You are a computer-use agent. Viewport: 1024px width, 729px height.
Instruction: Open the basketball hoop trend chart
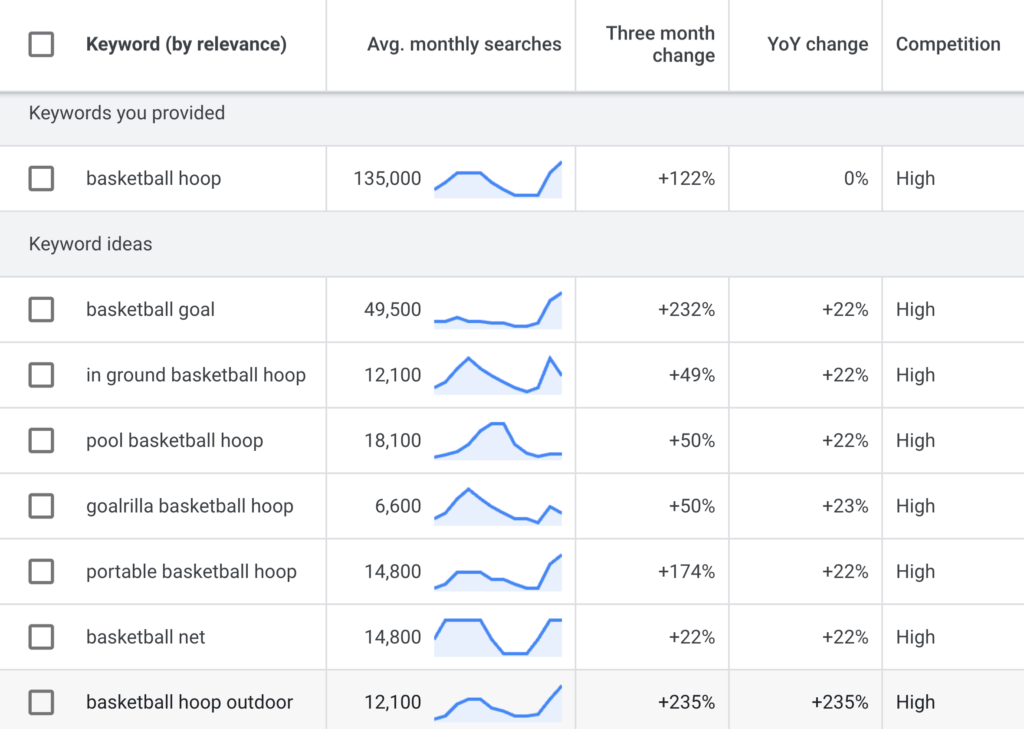click(x=498, y=178)
